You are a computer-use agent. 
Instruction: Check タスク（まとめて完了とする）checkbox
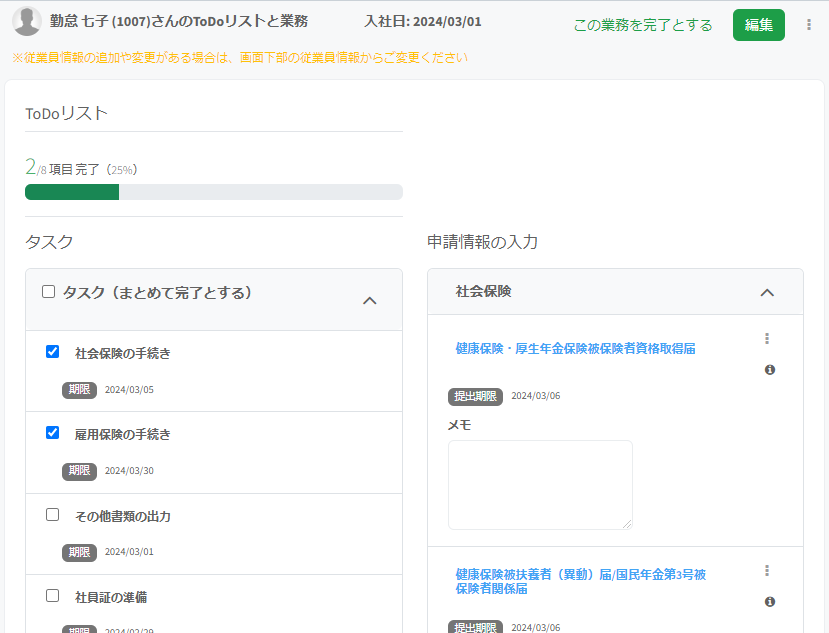tap(49, 292)
